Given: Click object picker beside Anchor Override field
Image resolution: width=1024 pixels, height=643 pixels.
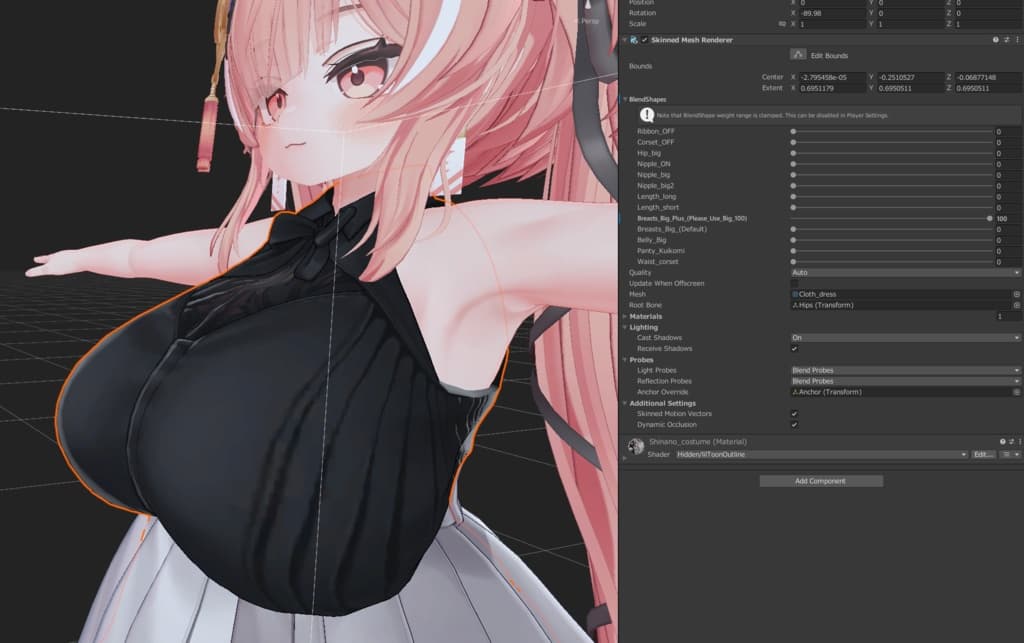Looking at the screenshot, I should coord(1017,392).
